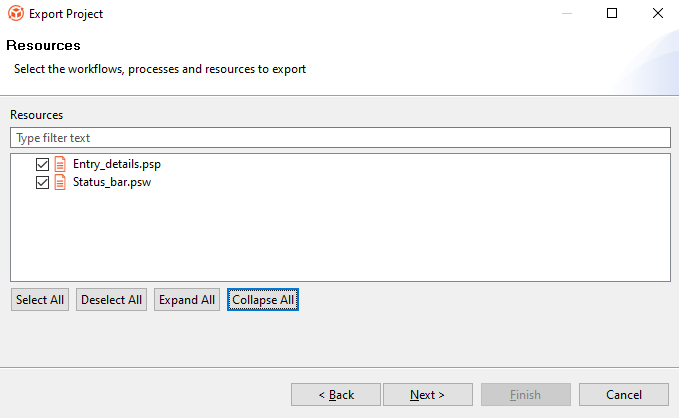Maximize the Export Project window
Image resolution: width=679 pixels, height=418 pixels.
click(612, 14)
